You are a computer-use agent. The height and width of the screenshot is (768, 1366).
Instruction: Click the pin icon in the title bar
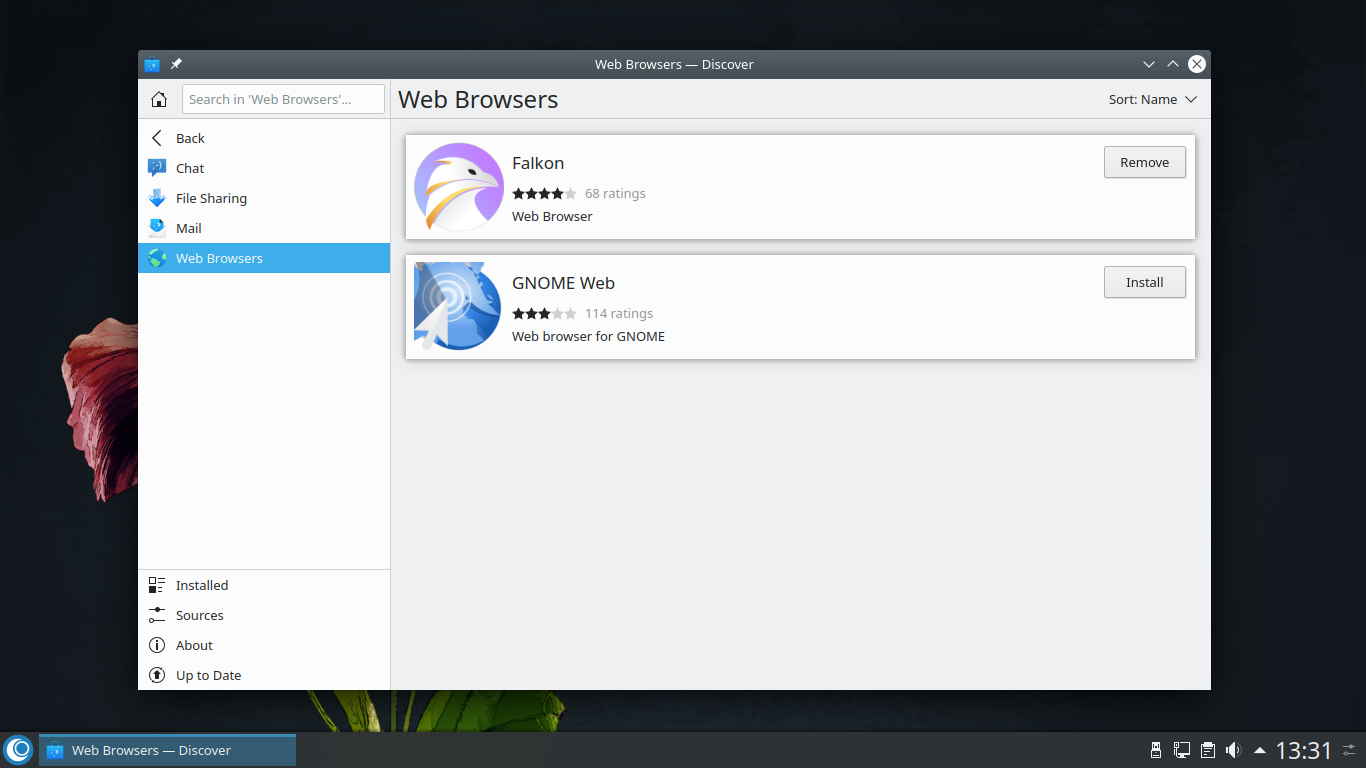(176, 64)
